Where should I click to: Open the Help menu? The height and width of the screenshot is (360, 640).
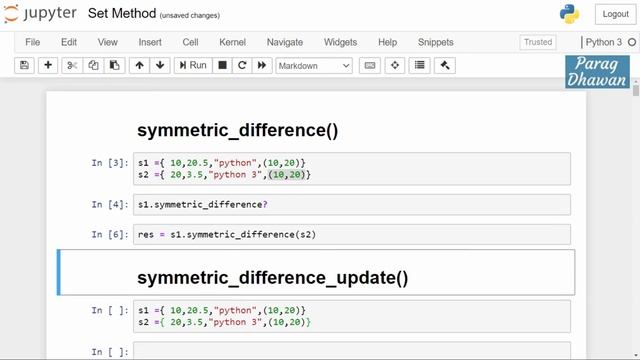pos(387,42)
